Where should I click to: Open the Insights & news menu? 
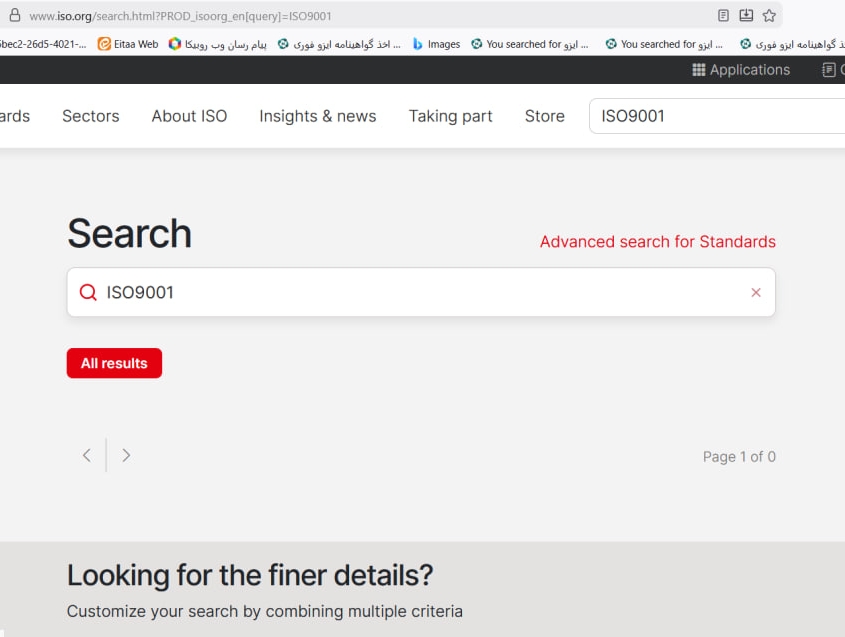pyautogui.click(x=317, y=116)
